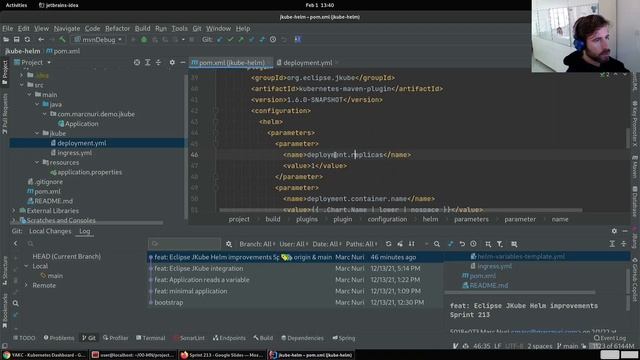The height and width of the screenshot is (360, 640).
Task: Expand External Libraries in Project tree
Action: click(x=14, y=211)
